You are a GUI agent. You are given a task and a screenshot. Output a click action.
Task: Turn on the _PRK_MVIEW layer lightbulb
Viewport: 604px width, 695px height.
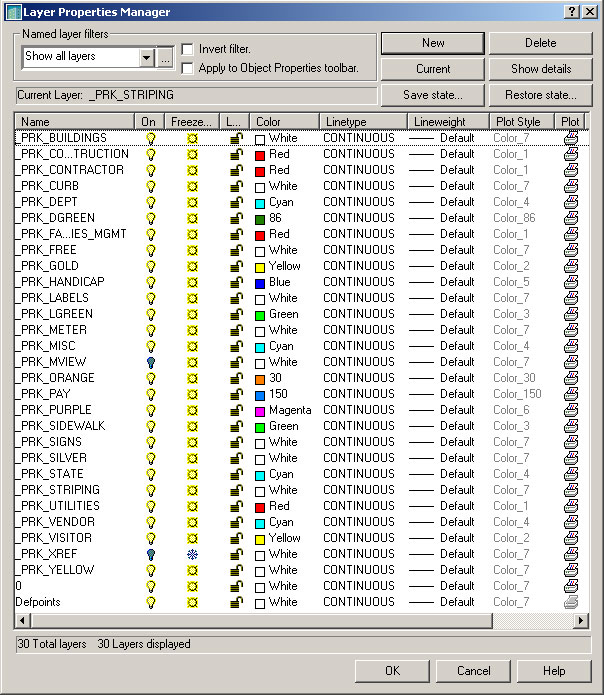pos(151,362)
